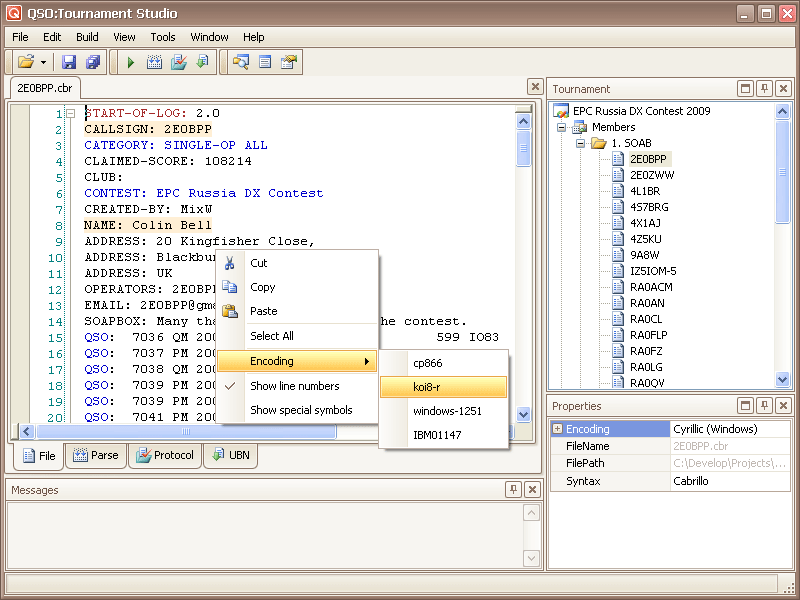This screenshot has height=600, width=800.
Task: Click the folder with red checkmark icon
Action: coord(178,62)
